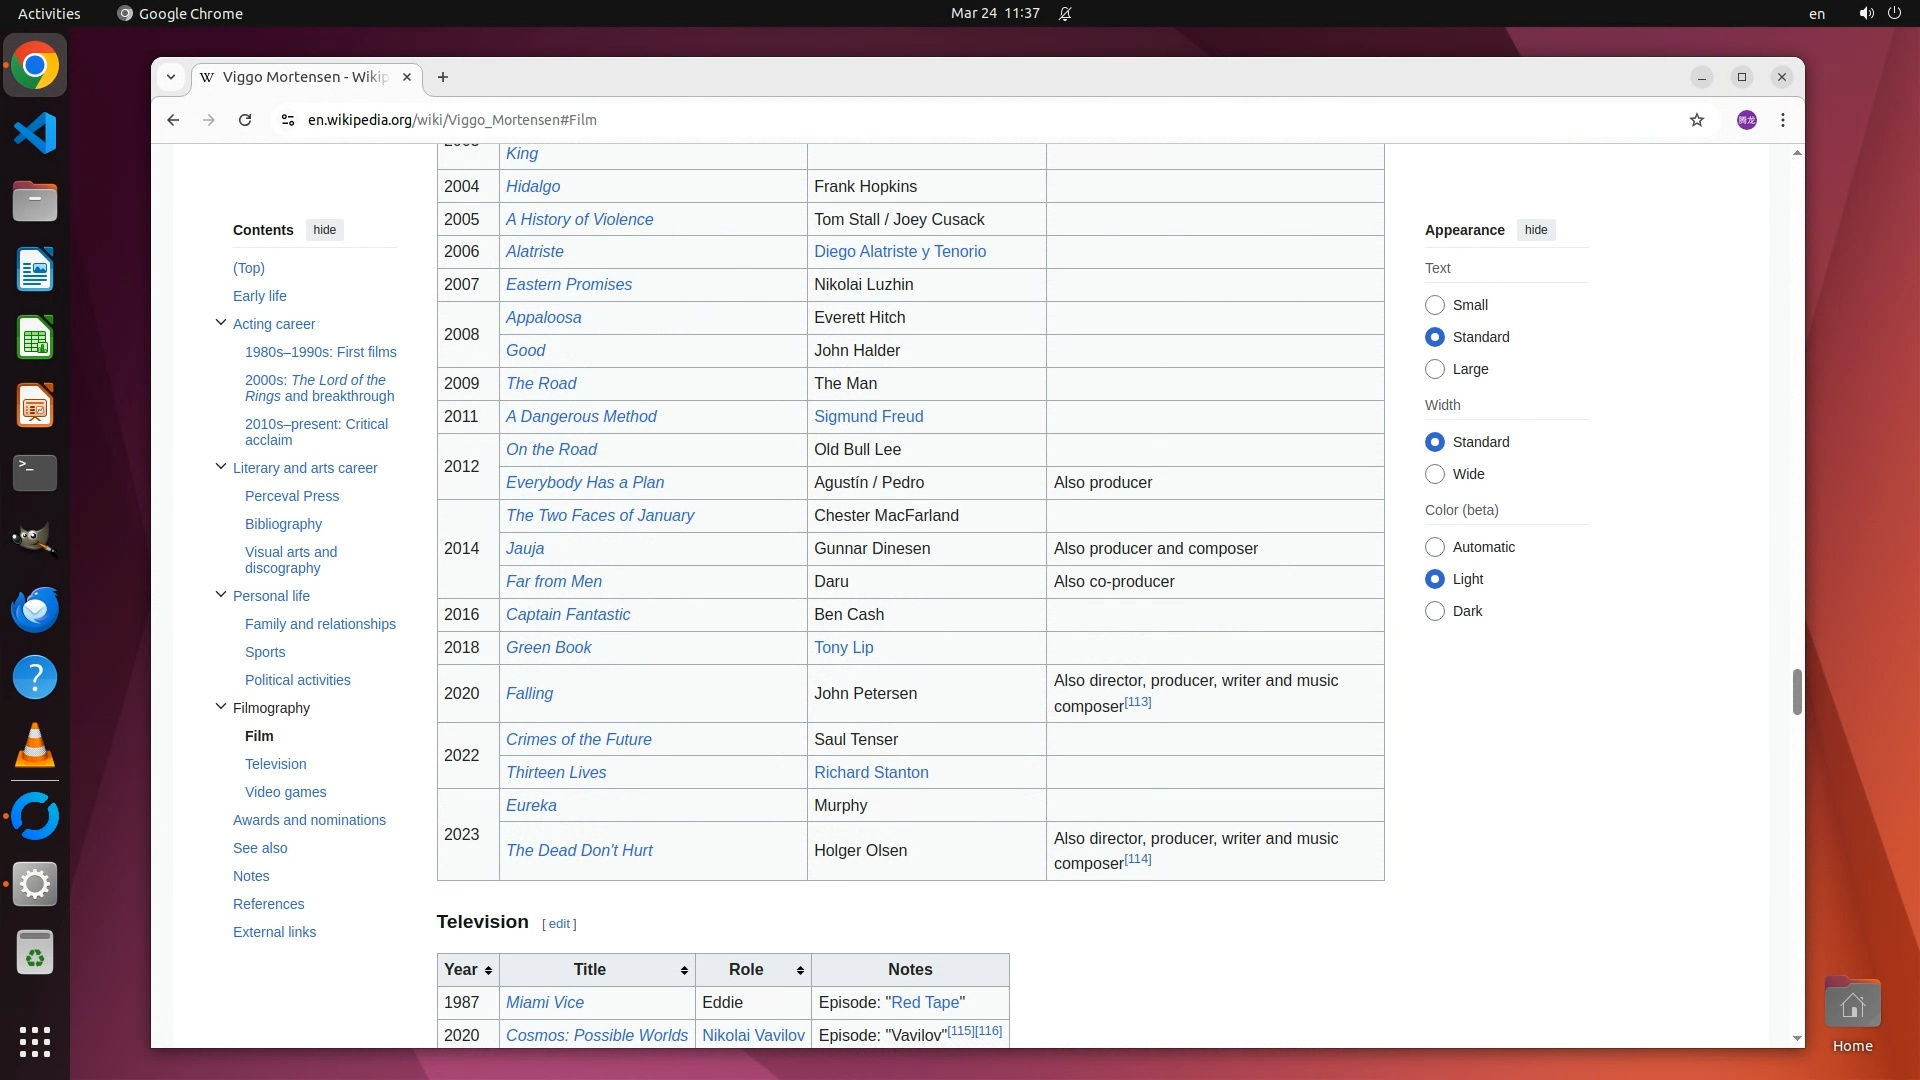The width and height of the screenshot is (1920, 1080).
Task: Collapse the Acting career contents section
Action: click(x=221, y=323)
